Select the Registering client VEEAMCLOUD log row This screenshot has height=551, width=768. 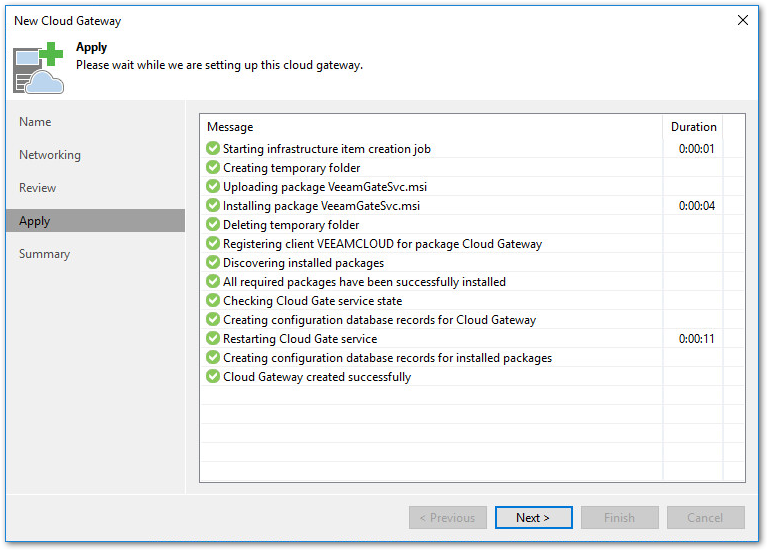[x=382, y=244]
